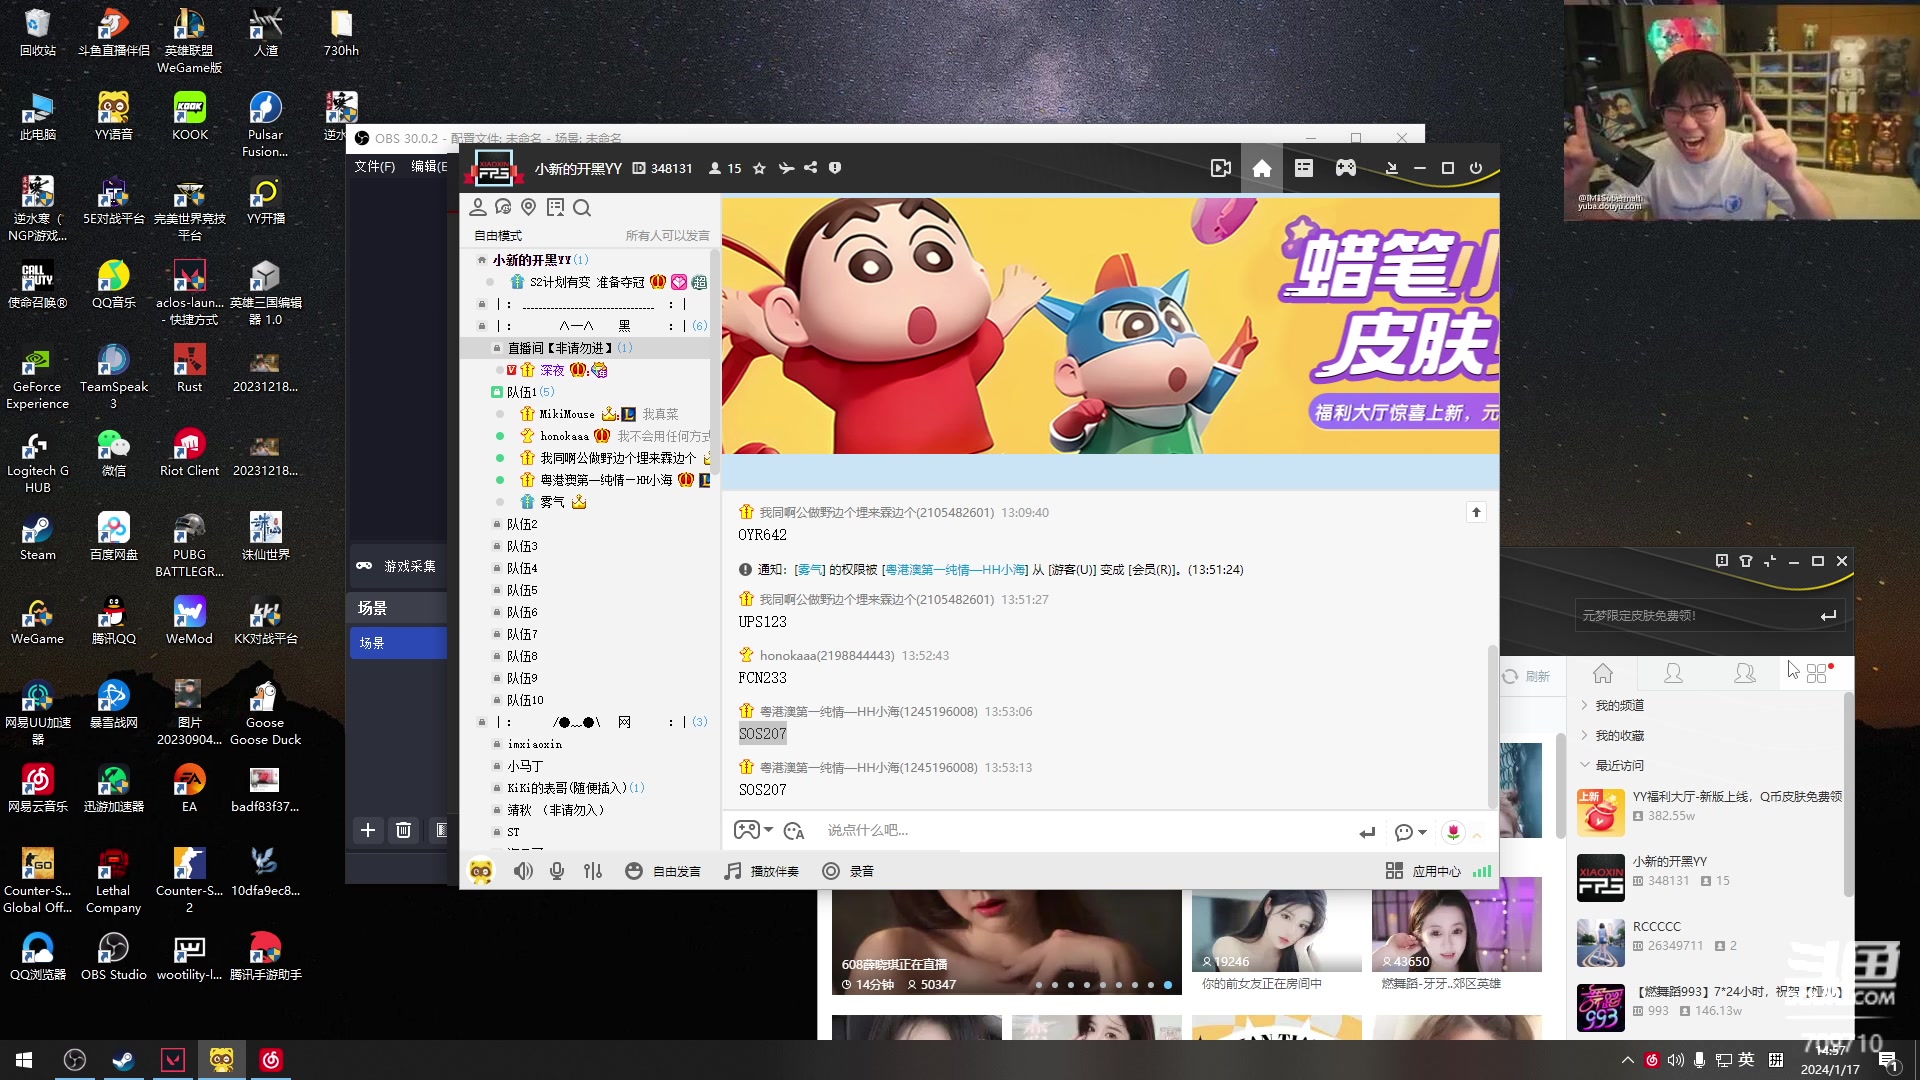Open the audio mixer sliders control
This screenshot has height=1080, width=1920.
pyautogui.click(x=593, y=870)
